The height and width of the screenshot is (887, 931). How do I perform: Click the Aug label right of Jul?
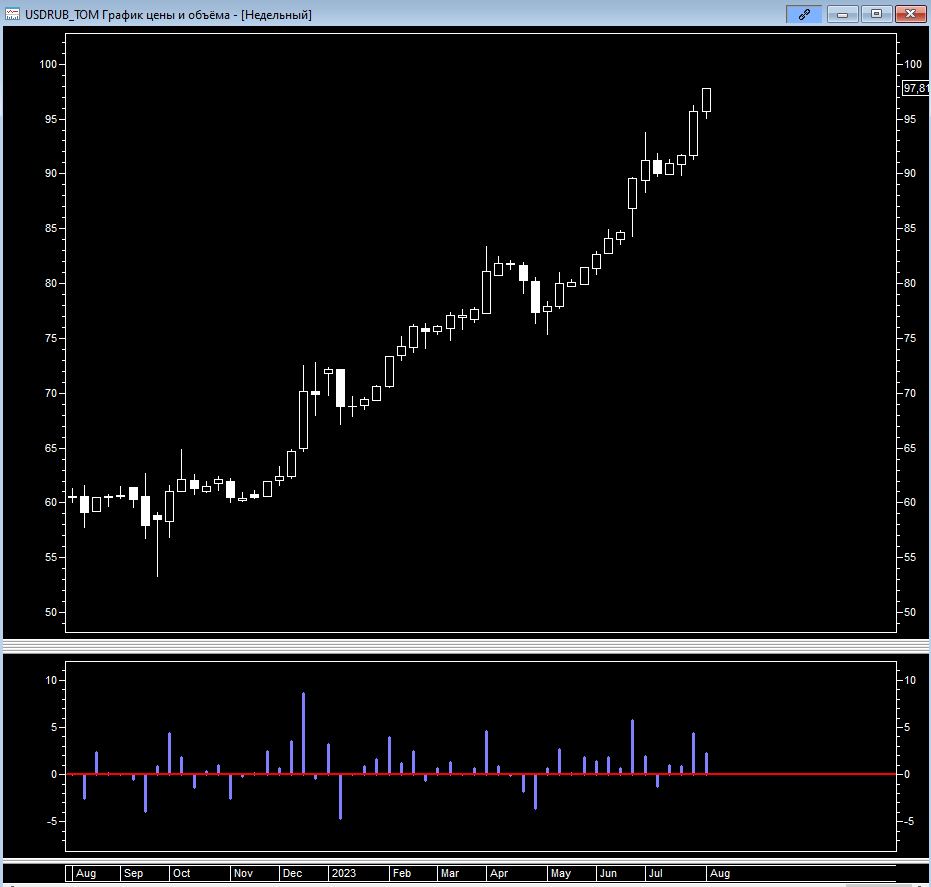coord(720,873)
